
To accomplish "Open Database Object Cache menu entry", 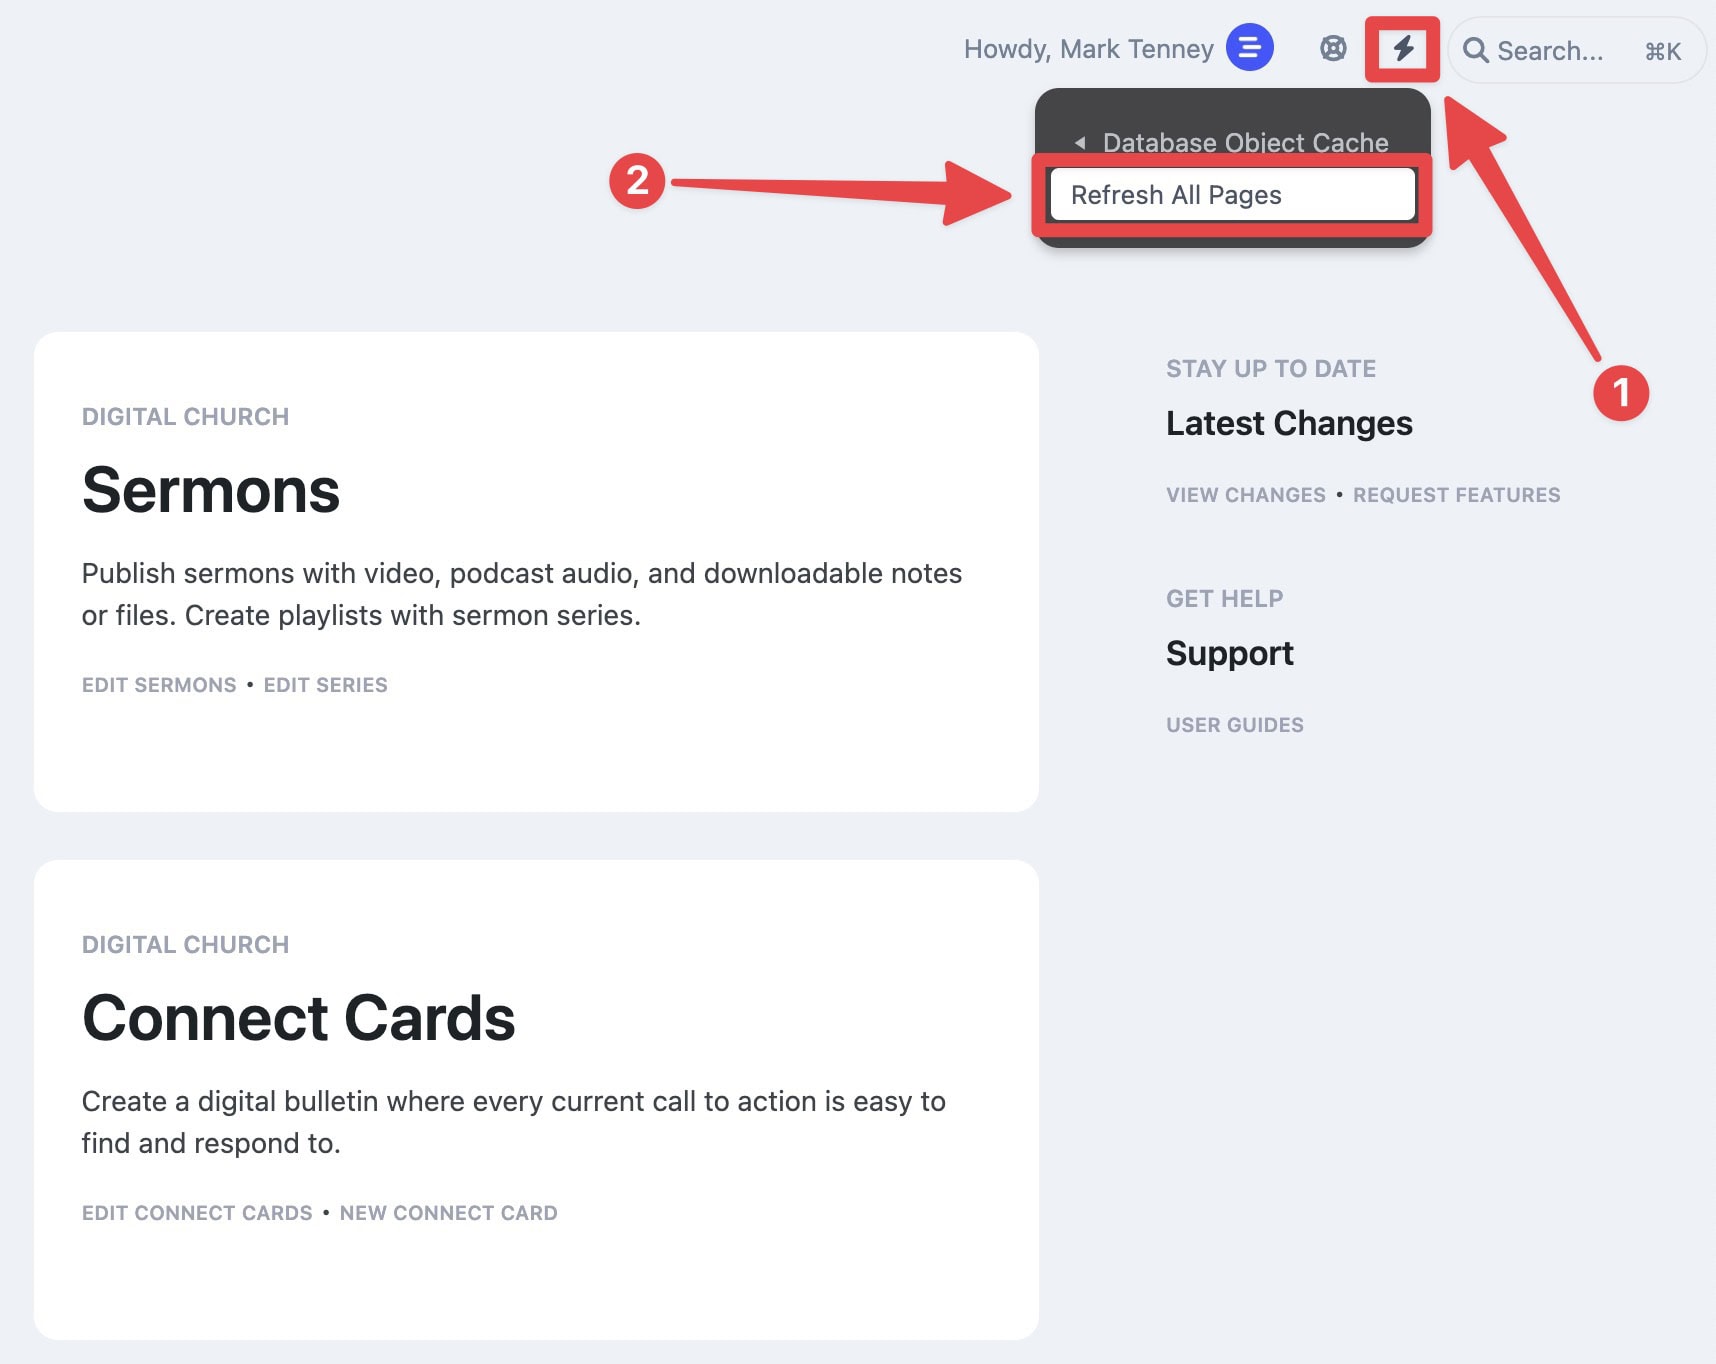I will [1245, 143].
